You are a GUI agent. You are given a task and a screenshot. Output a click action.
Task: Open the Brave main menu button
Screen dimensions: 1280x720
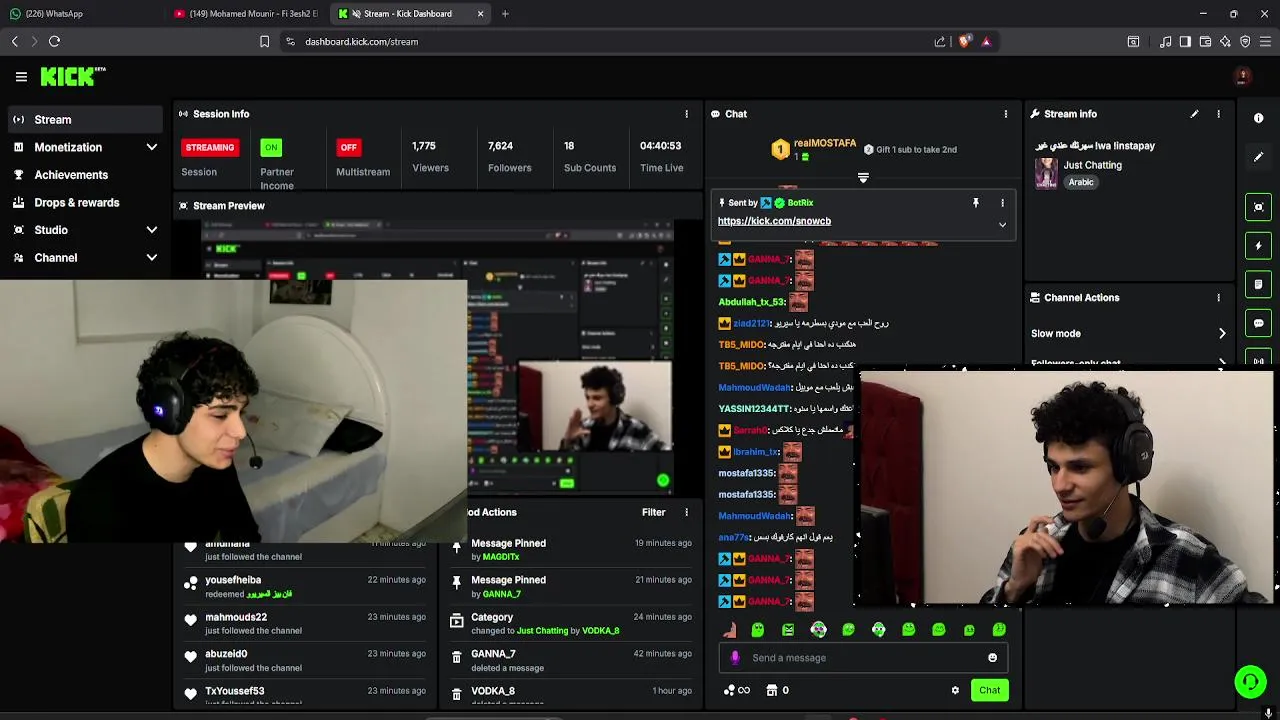pyautogui.click(x=1265, y=42)
